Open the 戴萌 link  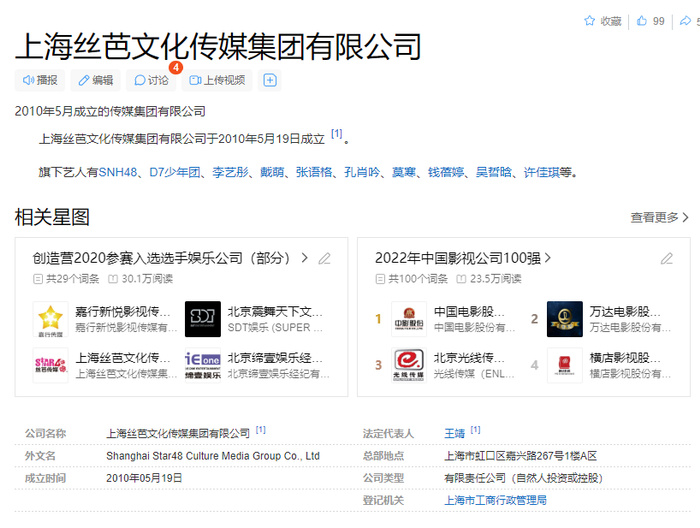[x=272, y=172]
